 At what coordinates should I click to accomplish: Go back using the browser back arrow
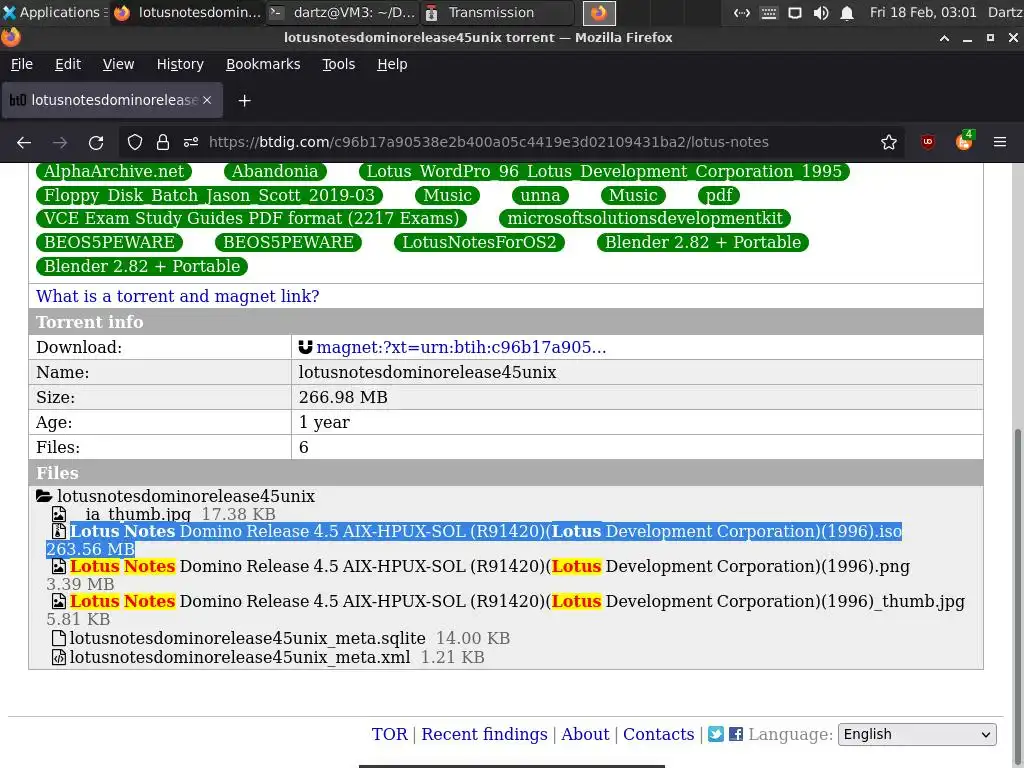(x=24, y=142)
